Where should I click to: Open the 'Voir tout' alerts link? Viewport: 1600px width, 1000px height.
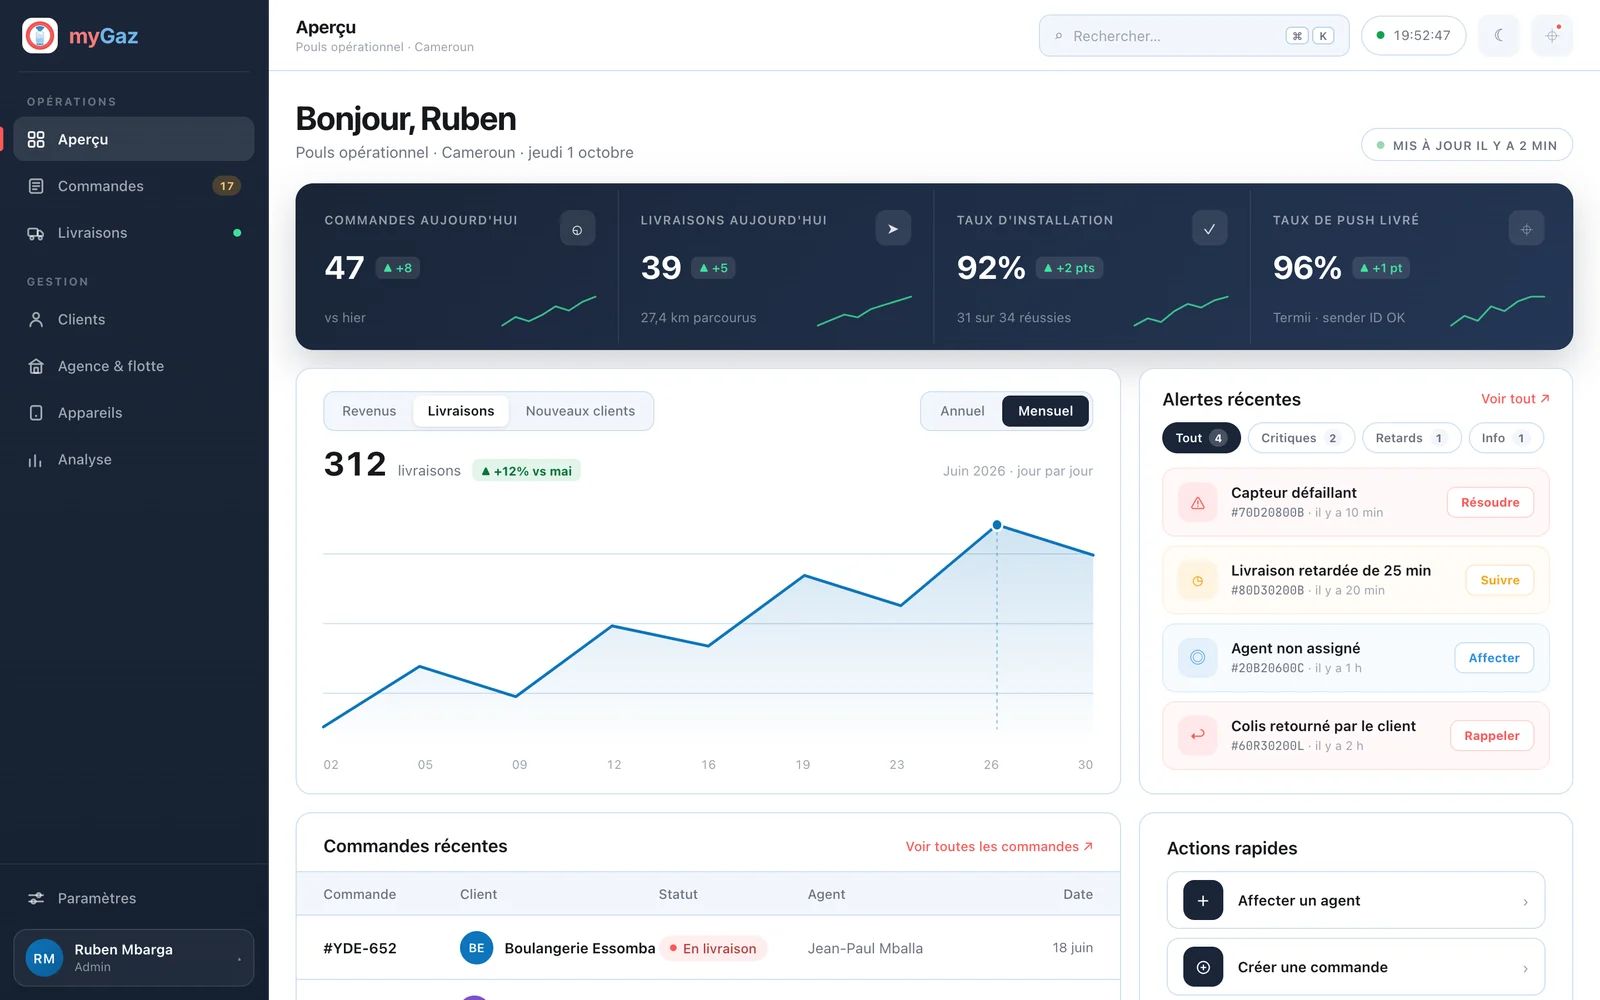point(1515,399)
